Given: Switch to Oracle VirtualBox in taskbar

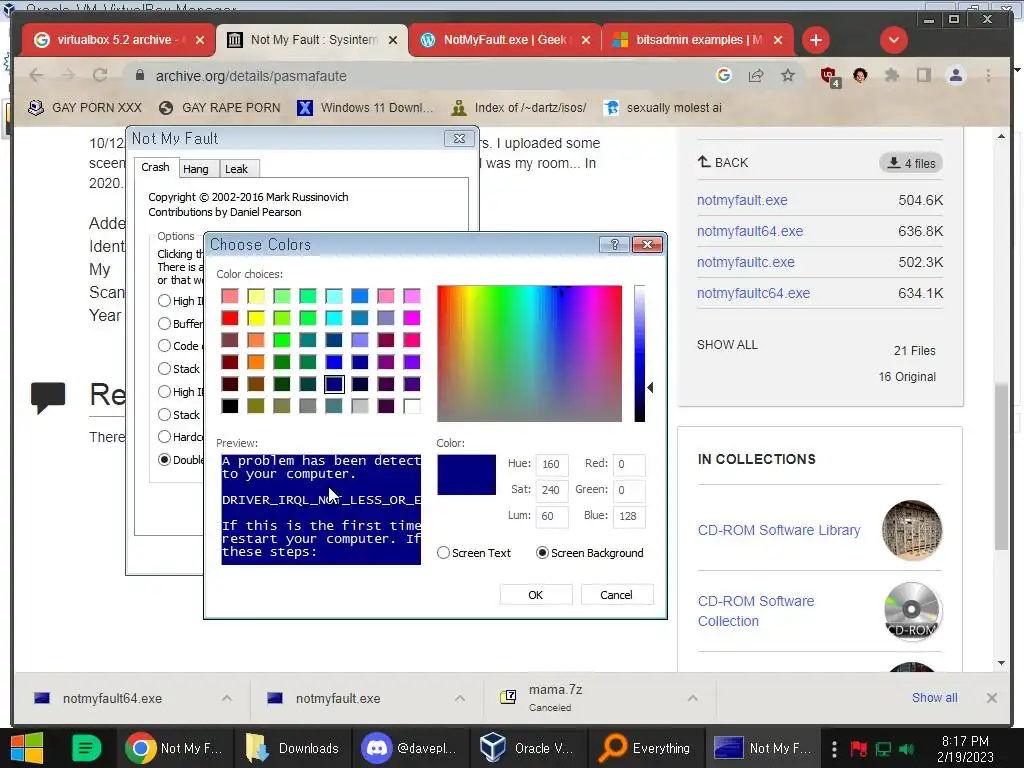Looking at the screenshot, I should click(528, 748).
